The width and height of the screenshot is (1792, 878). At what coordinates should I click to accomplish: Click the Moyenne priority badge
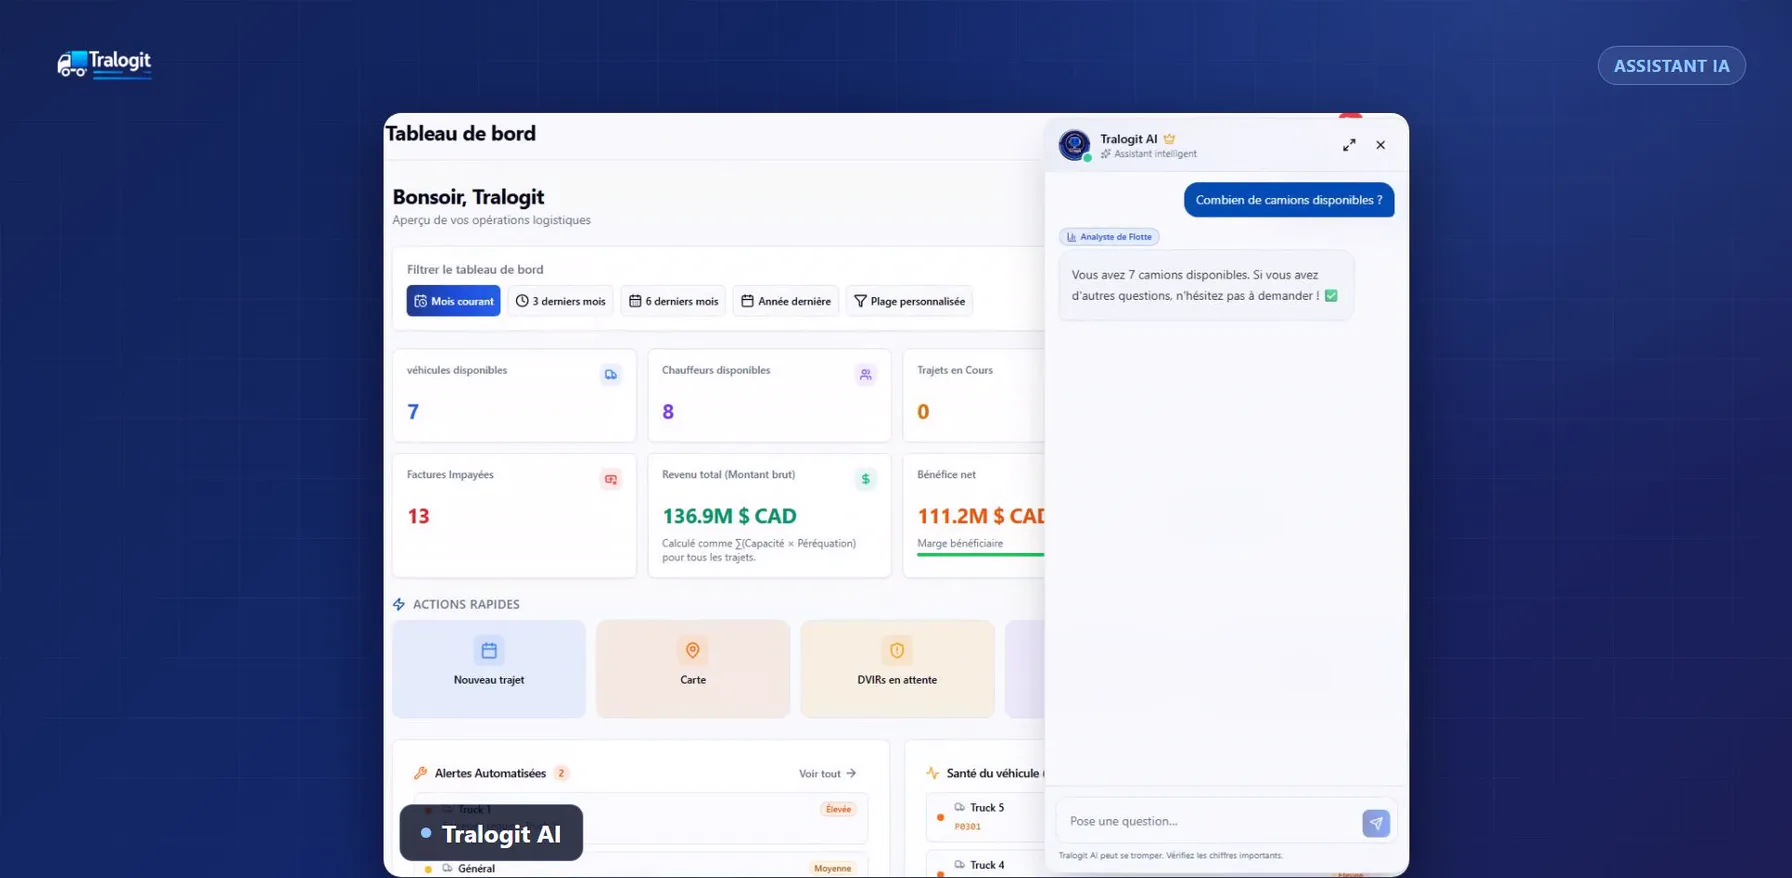tap(832, 869)
